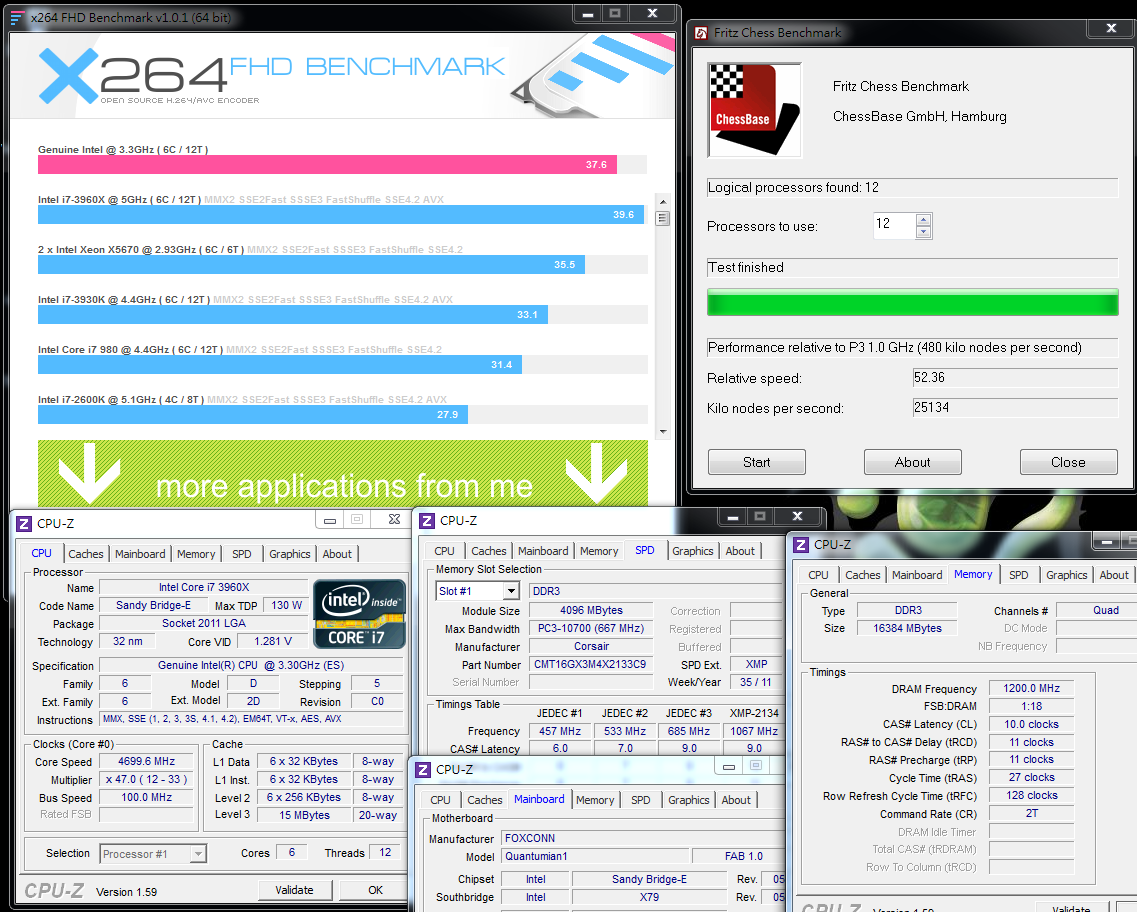Click the right white down arrow in green banner

pos(597,472)
